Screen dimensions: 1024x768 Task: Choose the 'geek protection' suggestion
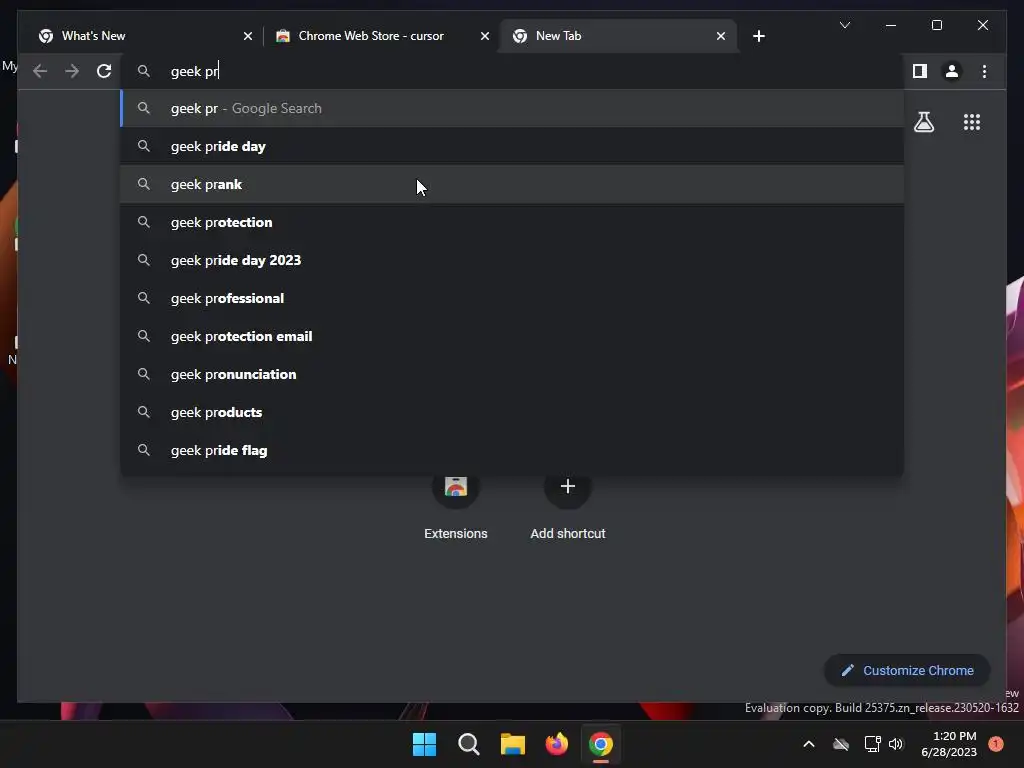tap(513, 222)
